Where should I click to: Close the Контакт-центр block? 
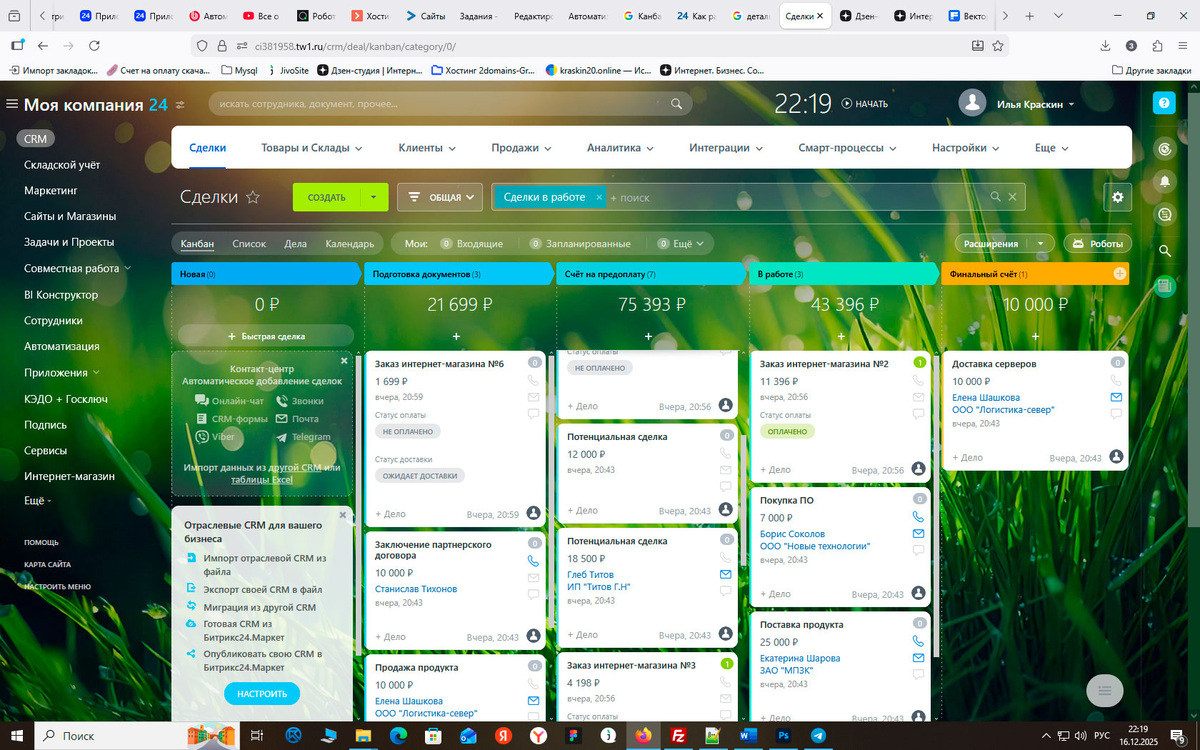pos(344,360)
